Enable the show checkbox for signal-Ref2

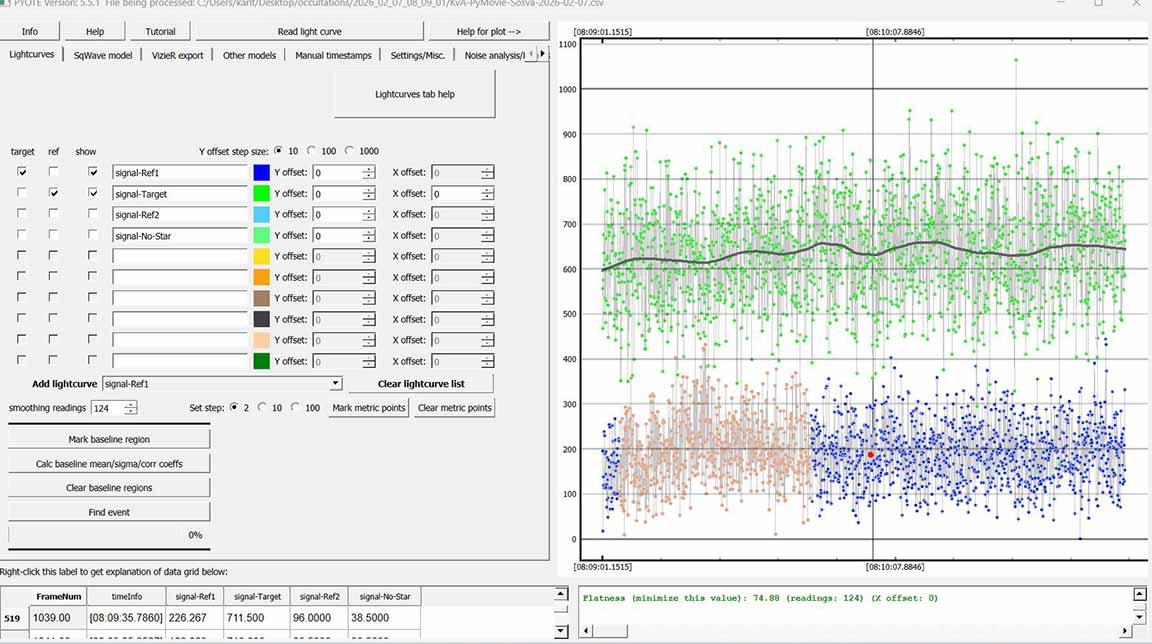tap(93, 214)
